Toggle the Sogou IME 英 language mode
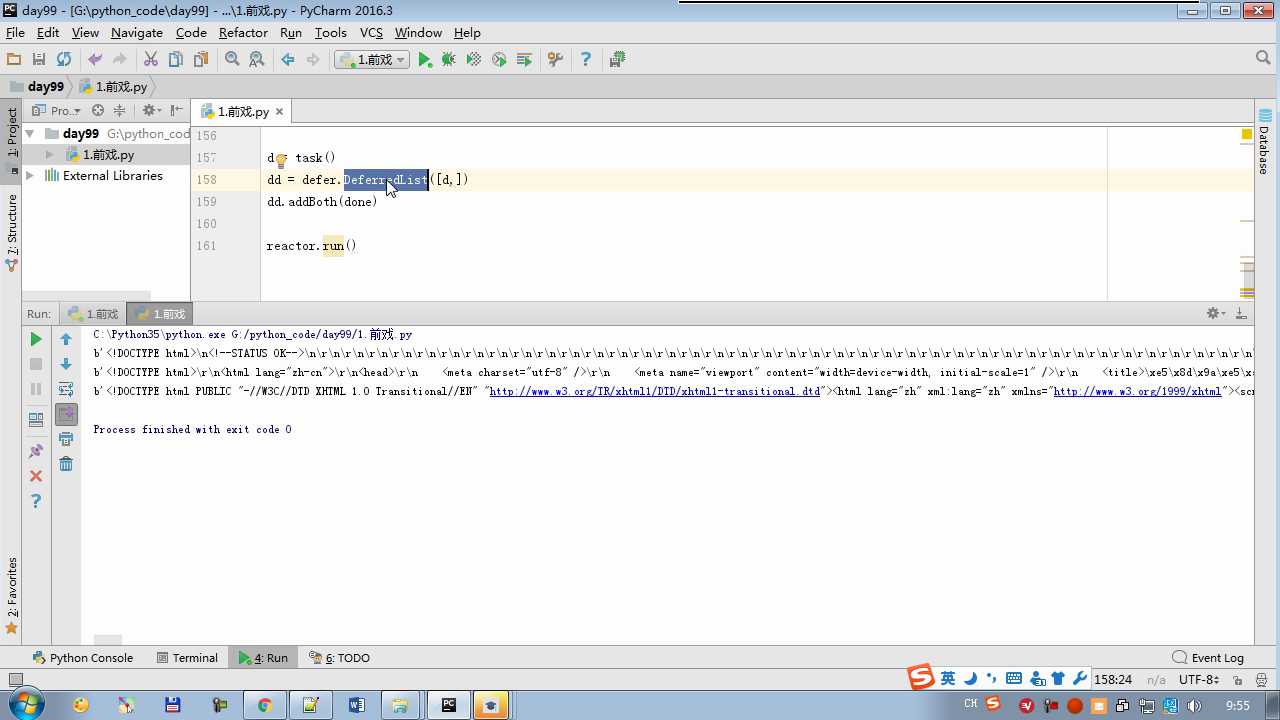Viewport: 1280px width, 720px height. (947, 679)
